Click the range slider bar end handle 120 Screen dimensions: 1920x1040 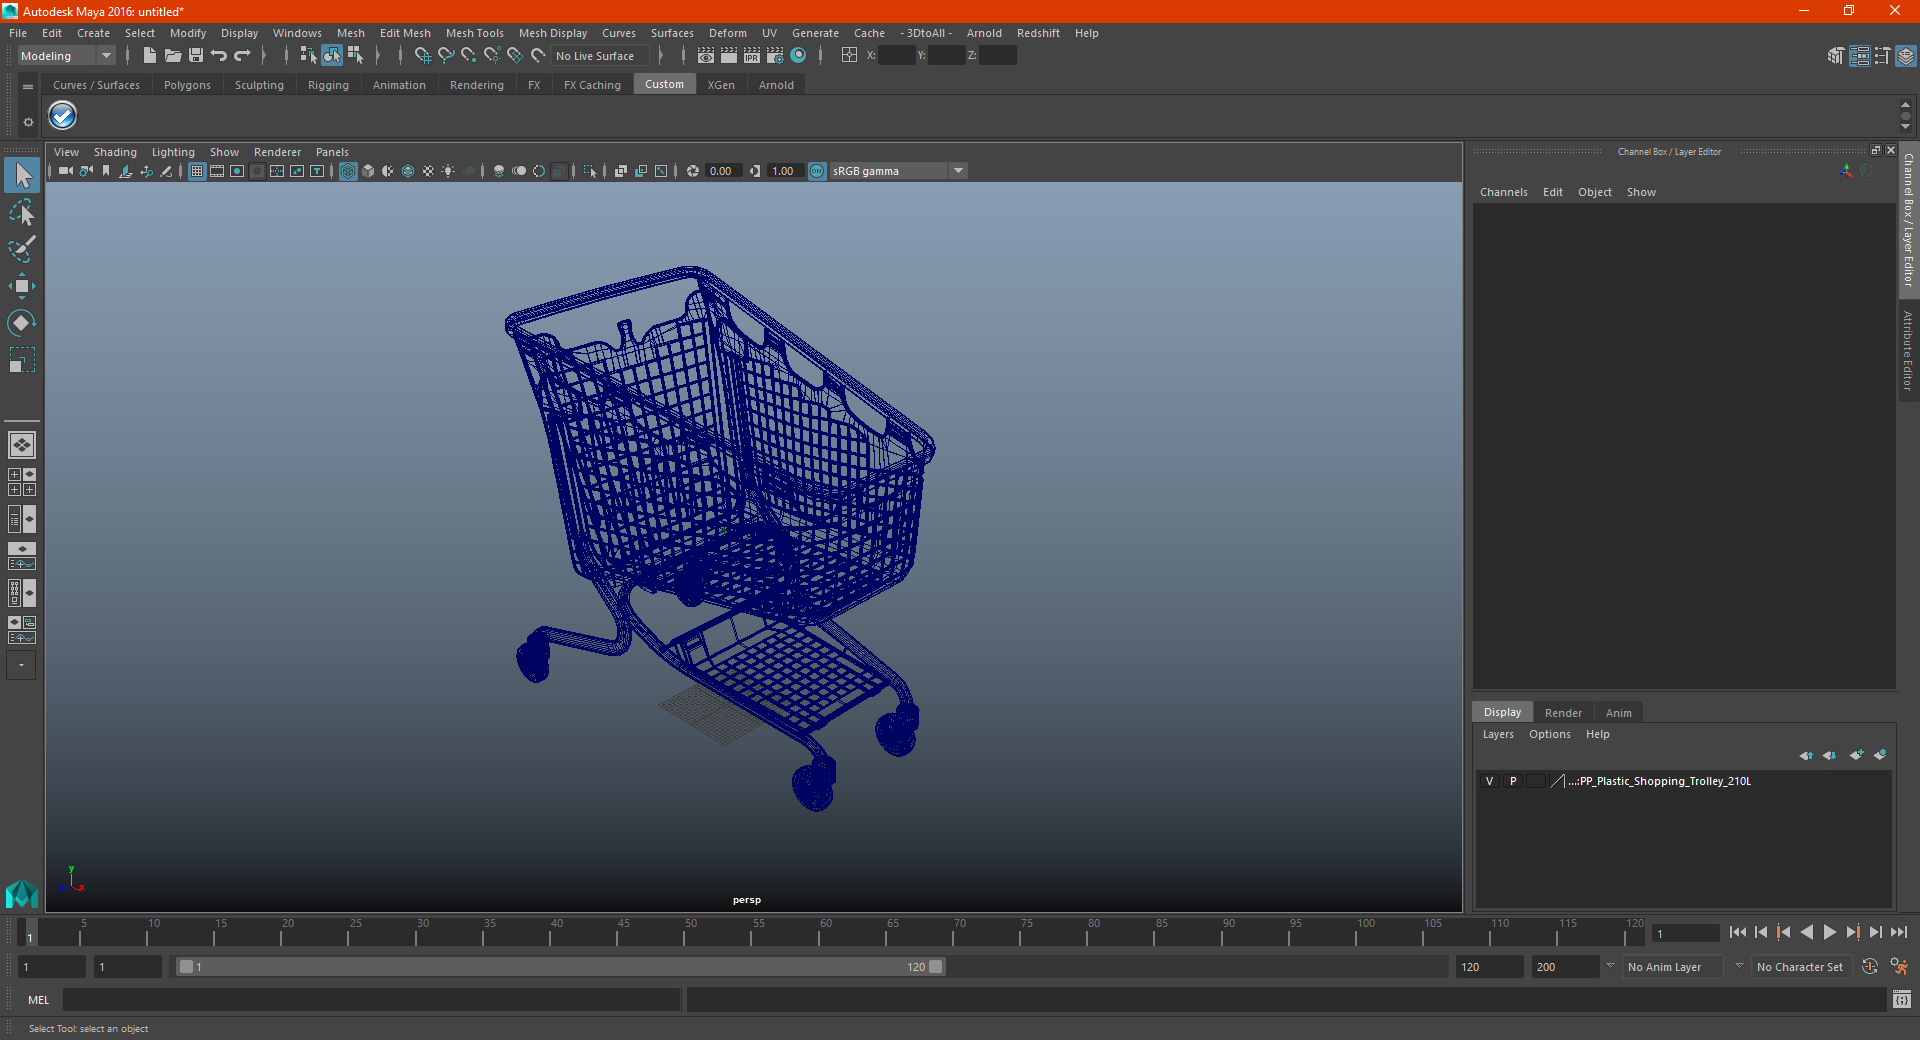[936, 967]
